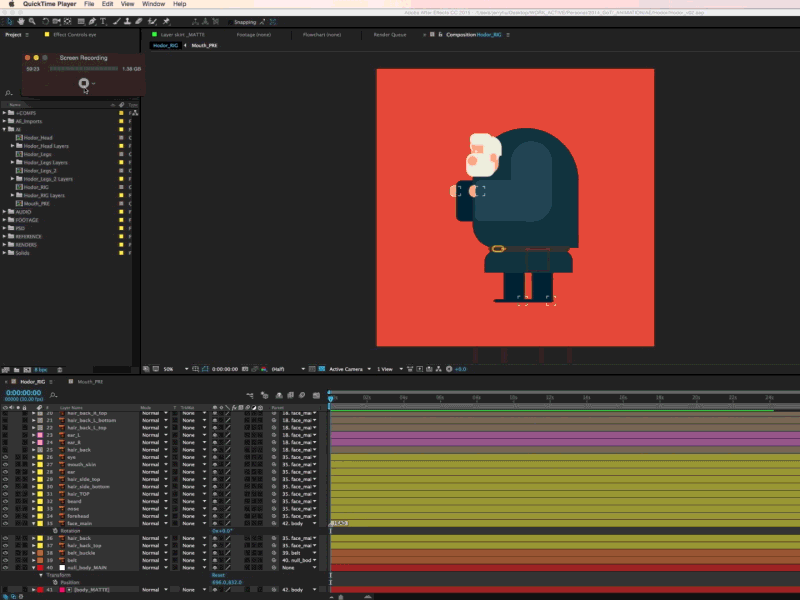Image resolution: width=800 pixels, height=600 pixels.
Task: Enable frame blending icon in timeline
Action: tap(290, 395)
